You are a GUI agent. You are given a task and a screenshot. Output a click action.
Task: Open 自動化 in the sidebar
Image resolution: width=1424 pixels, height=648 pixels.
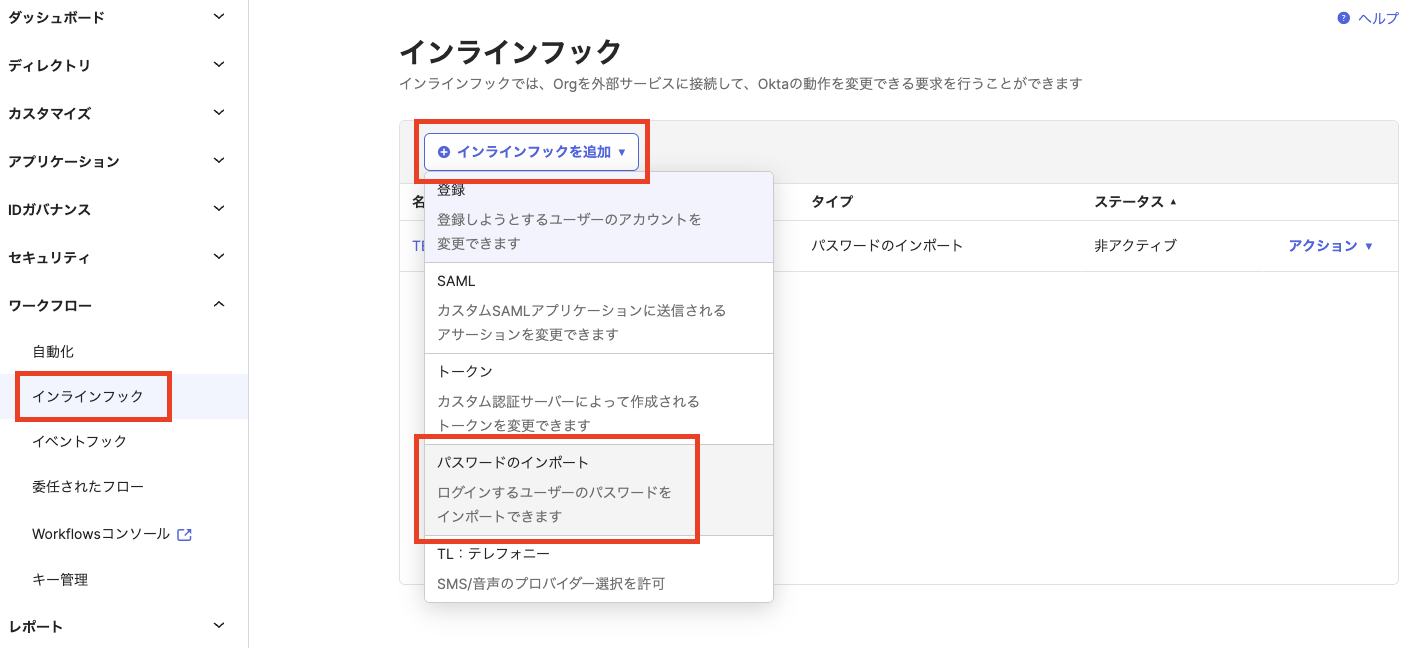tap(53, 352)
